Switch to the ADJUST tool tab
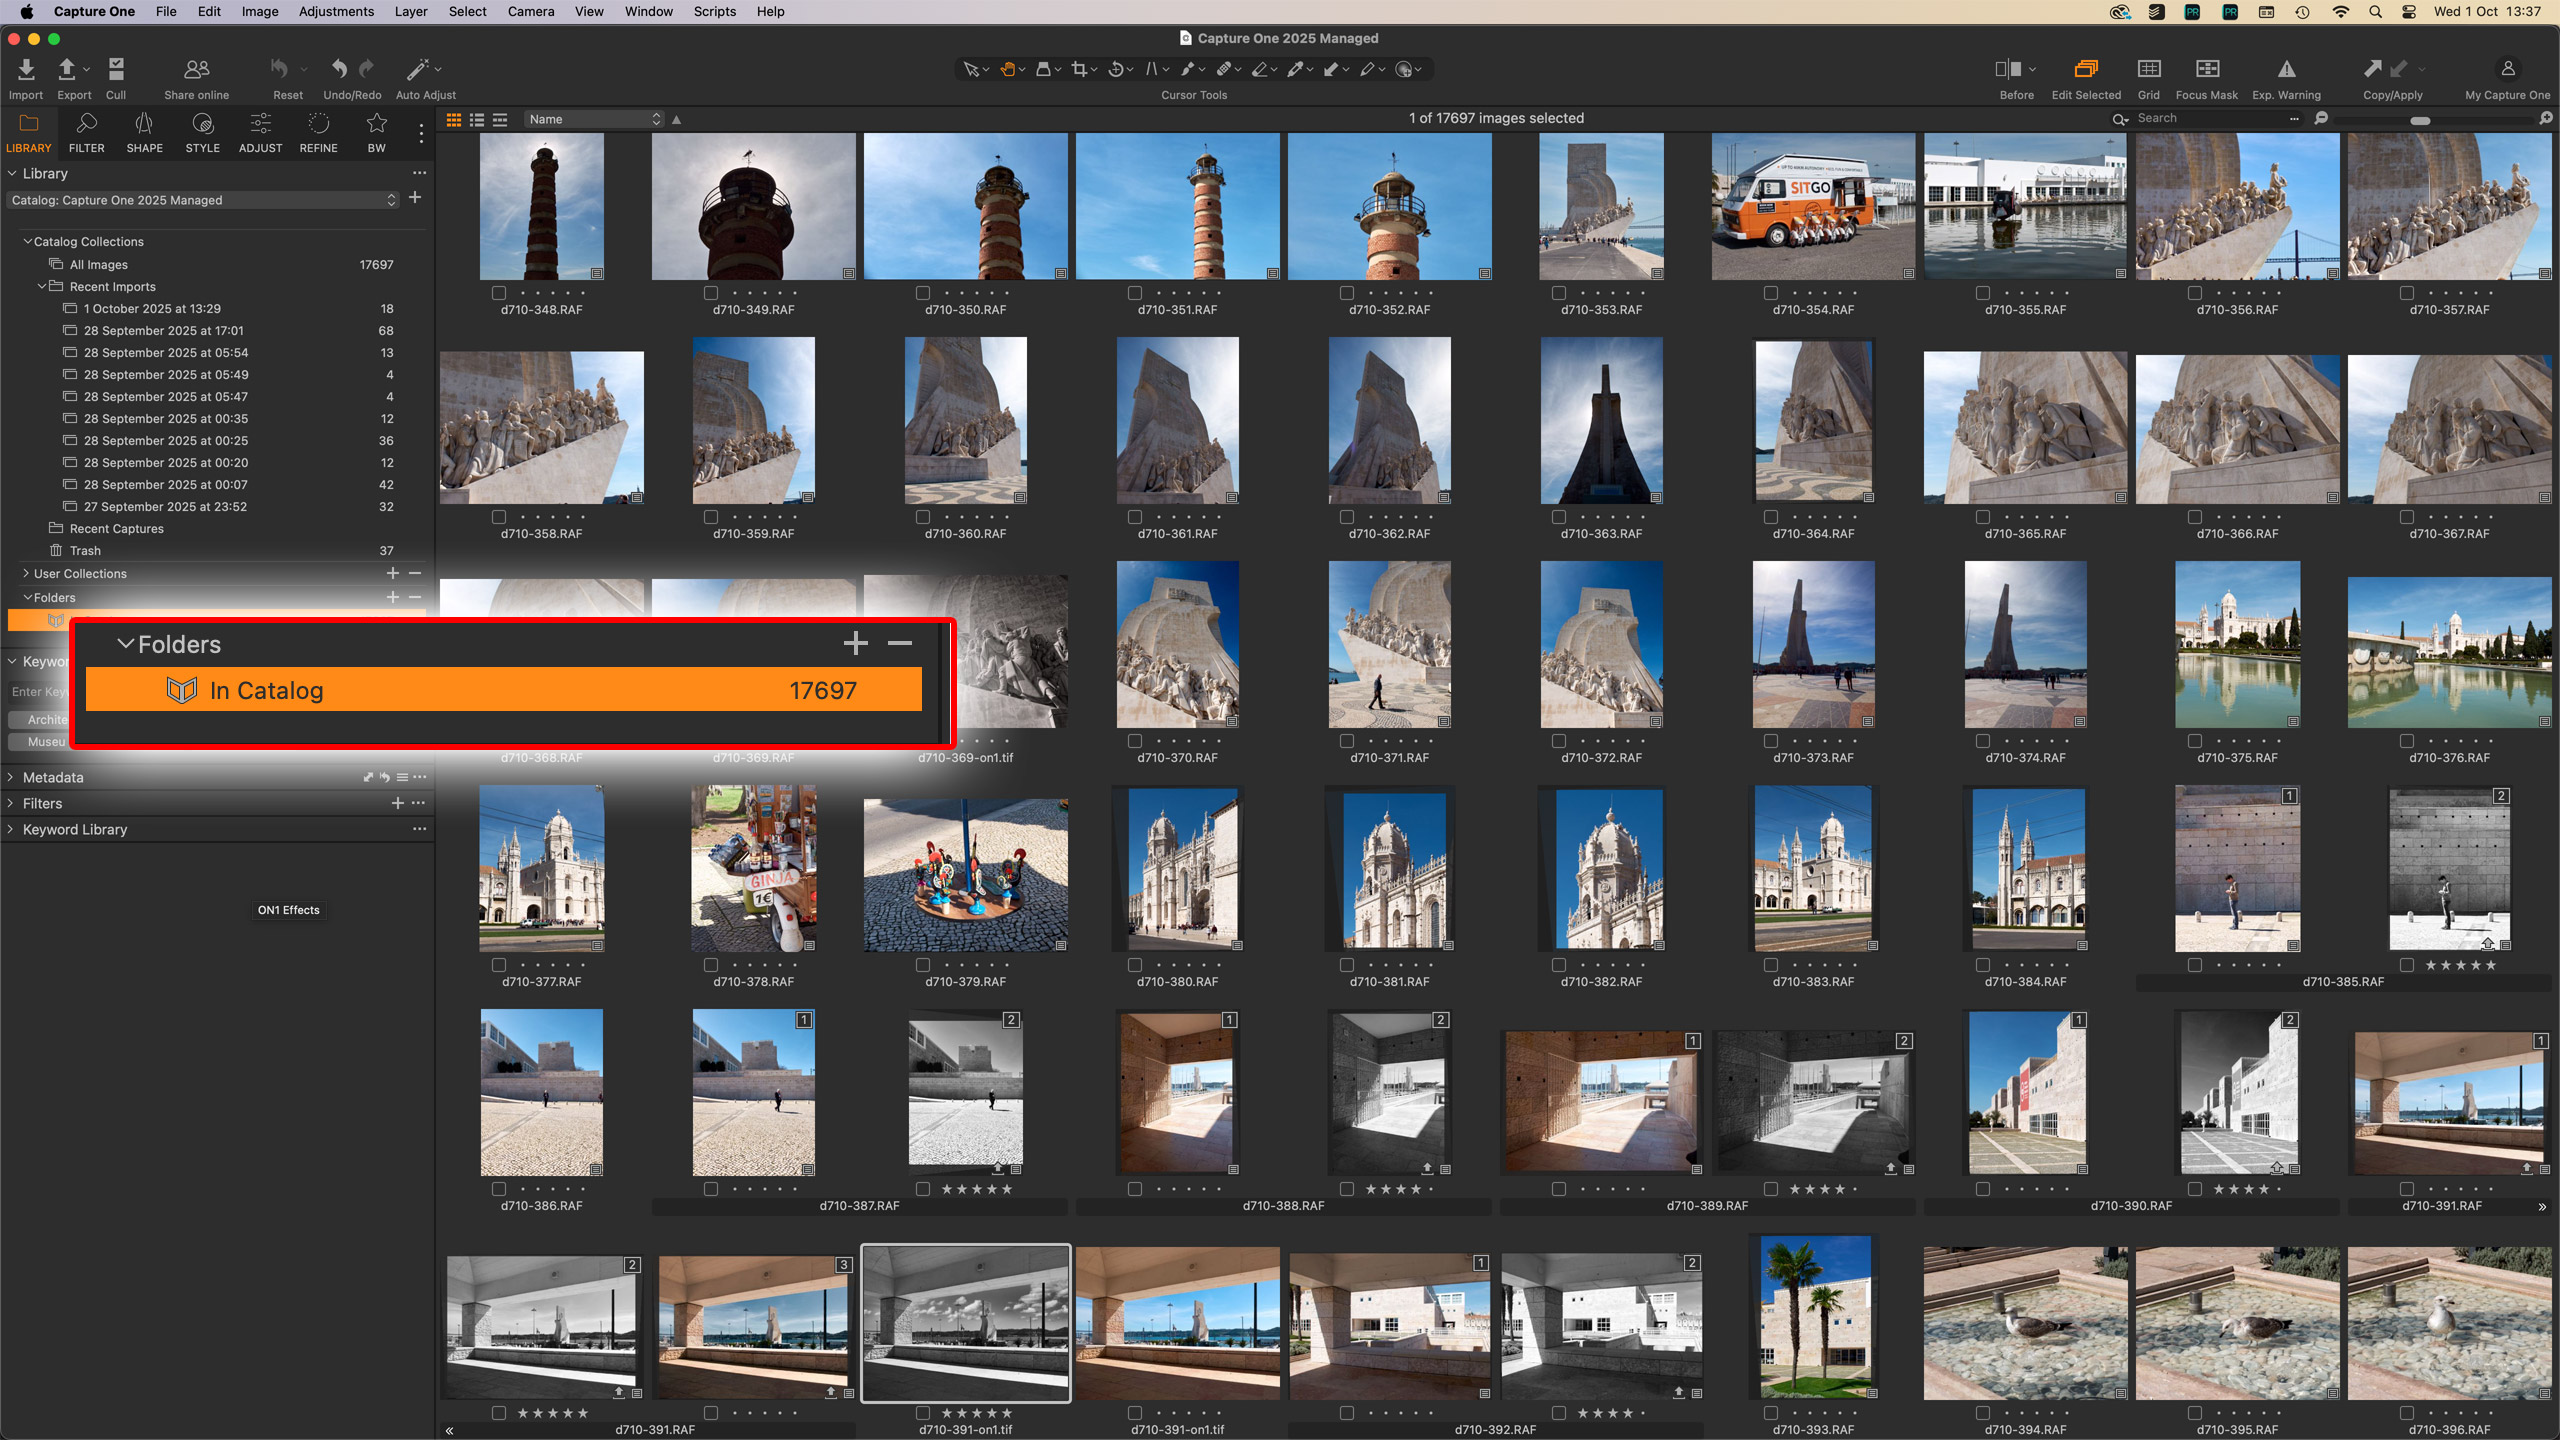 coord(260,132)
